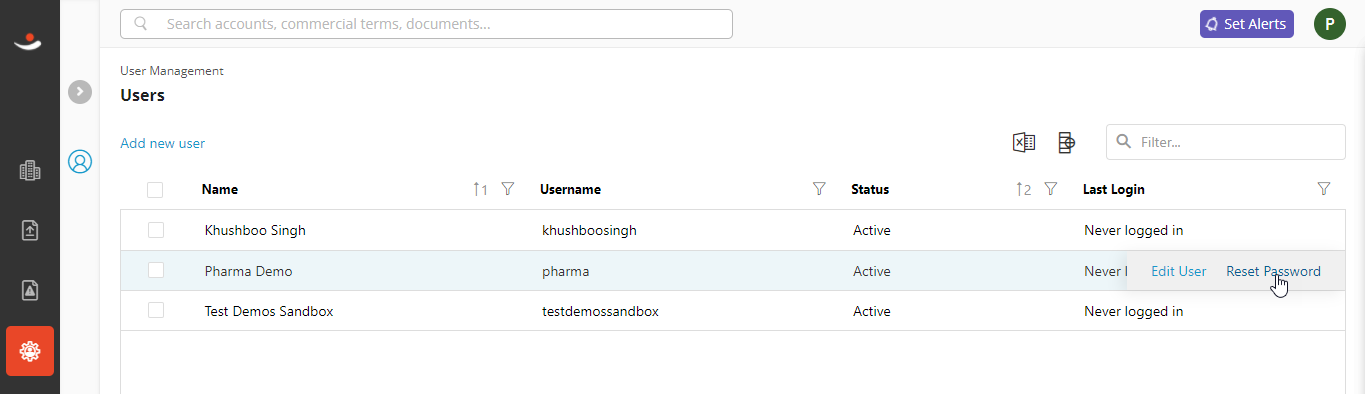Open the Username column filter funnel
This screenshot has width=1365, height=394.
click(x=820, y=189)
